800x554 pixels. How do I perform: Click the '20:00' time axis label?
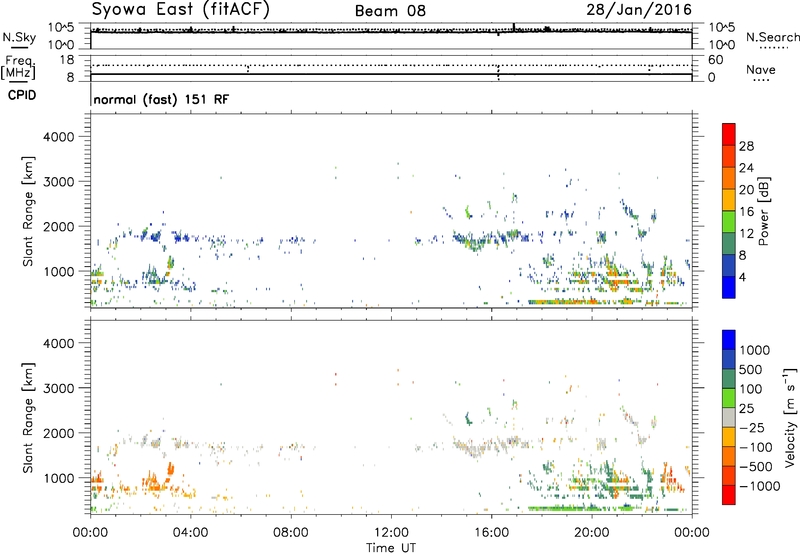pos(591,532)
